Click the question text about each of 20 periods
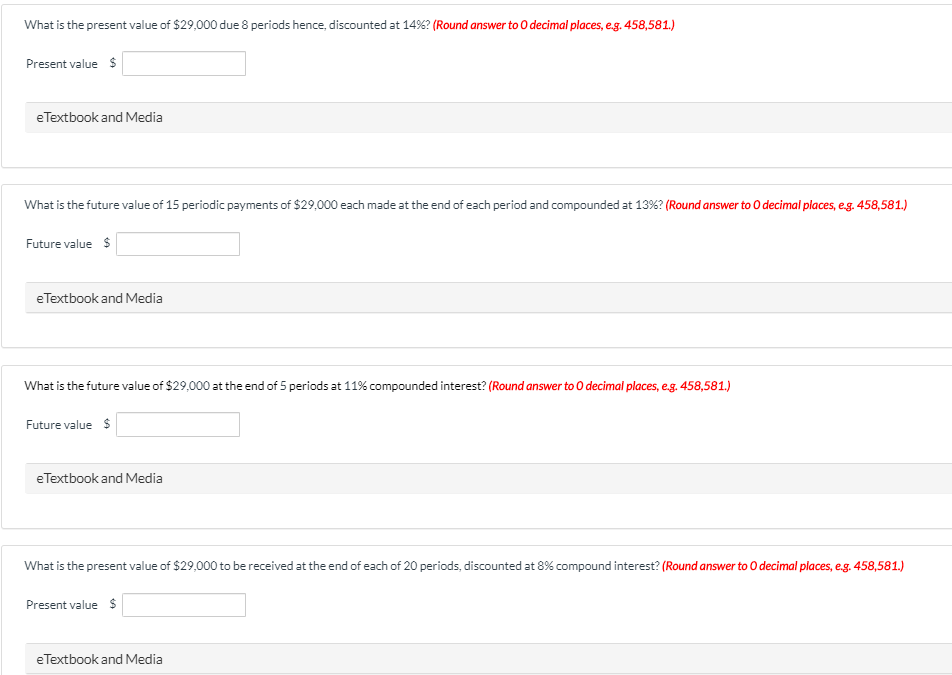Image resolution: width=952 pixels, height=675 pixels. point(342,566)
